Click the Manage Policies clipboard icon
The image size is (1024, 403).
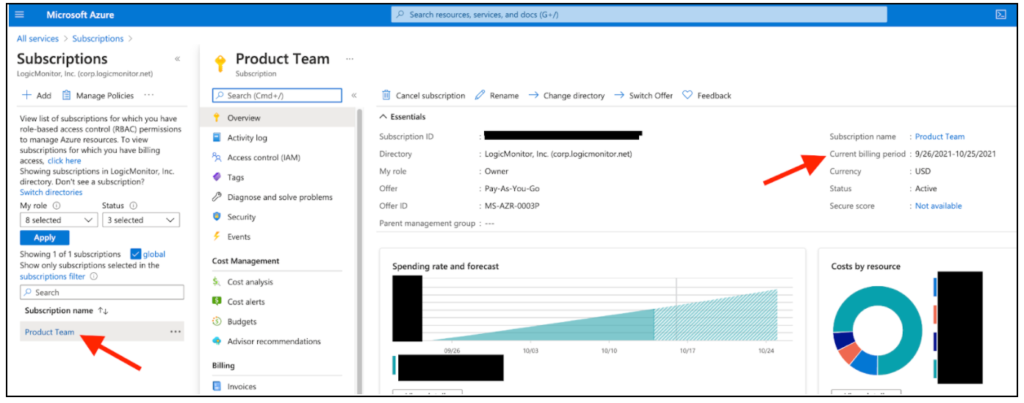click(66, 95)
